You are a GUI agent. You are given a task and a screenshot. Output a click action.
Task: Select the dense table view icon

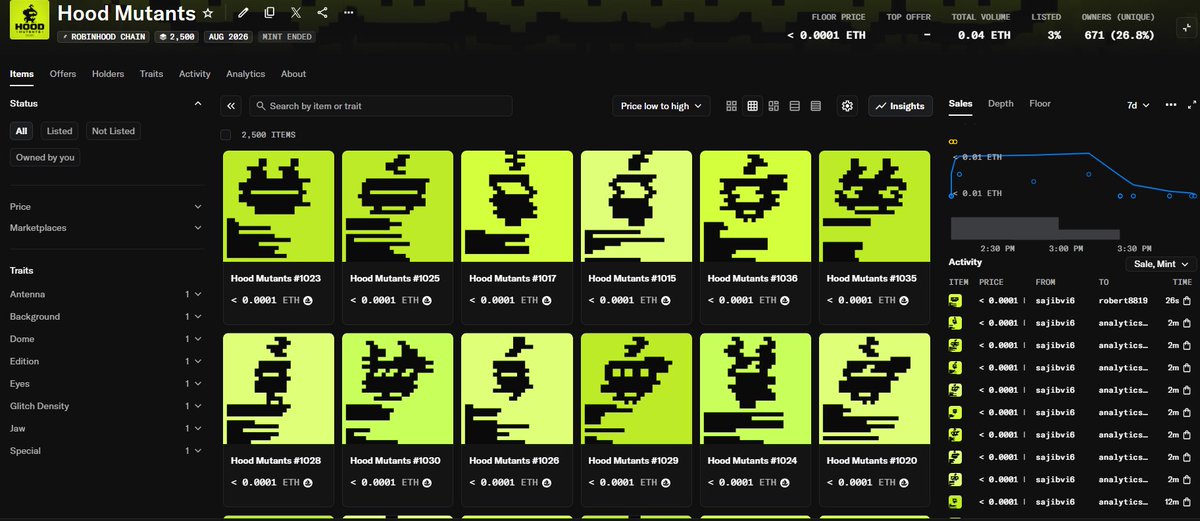(x=816, y=106)
